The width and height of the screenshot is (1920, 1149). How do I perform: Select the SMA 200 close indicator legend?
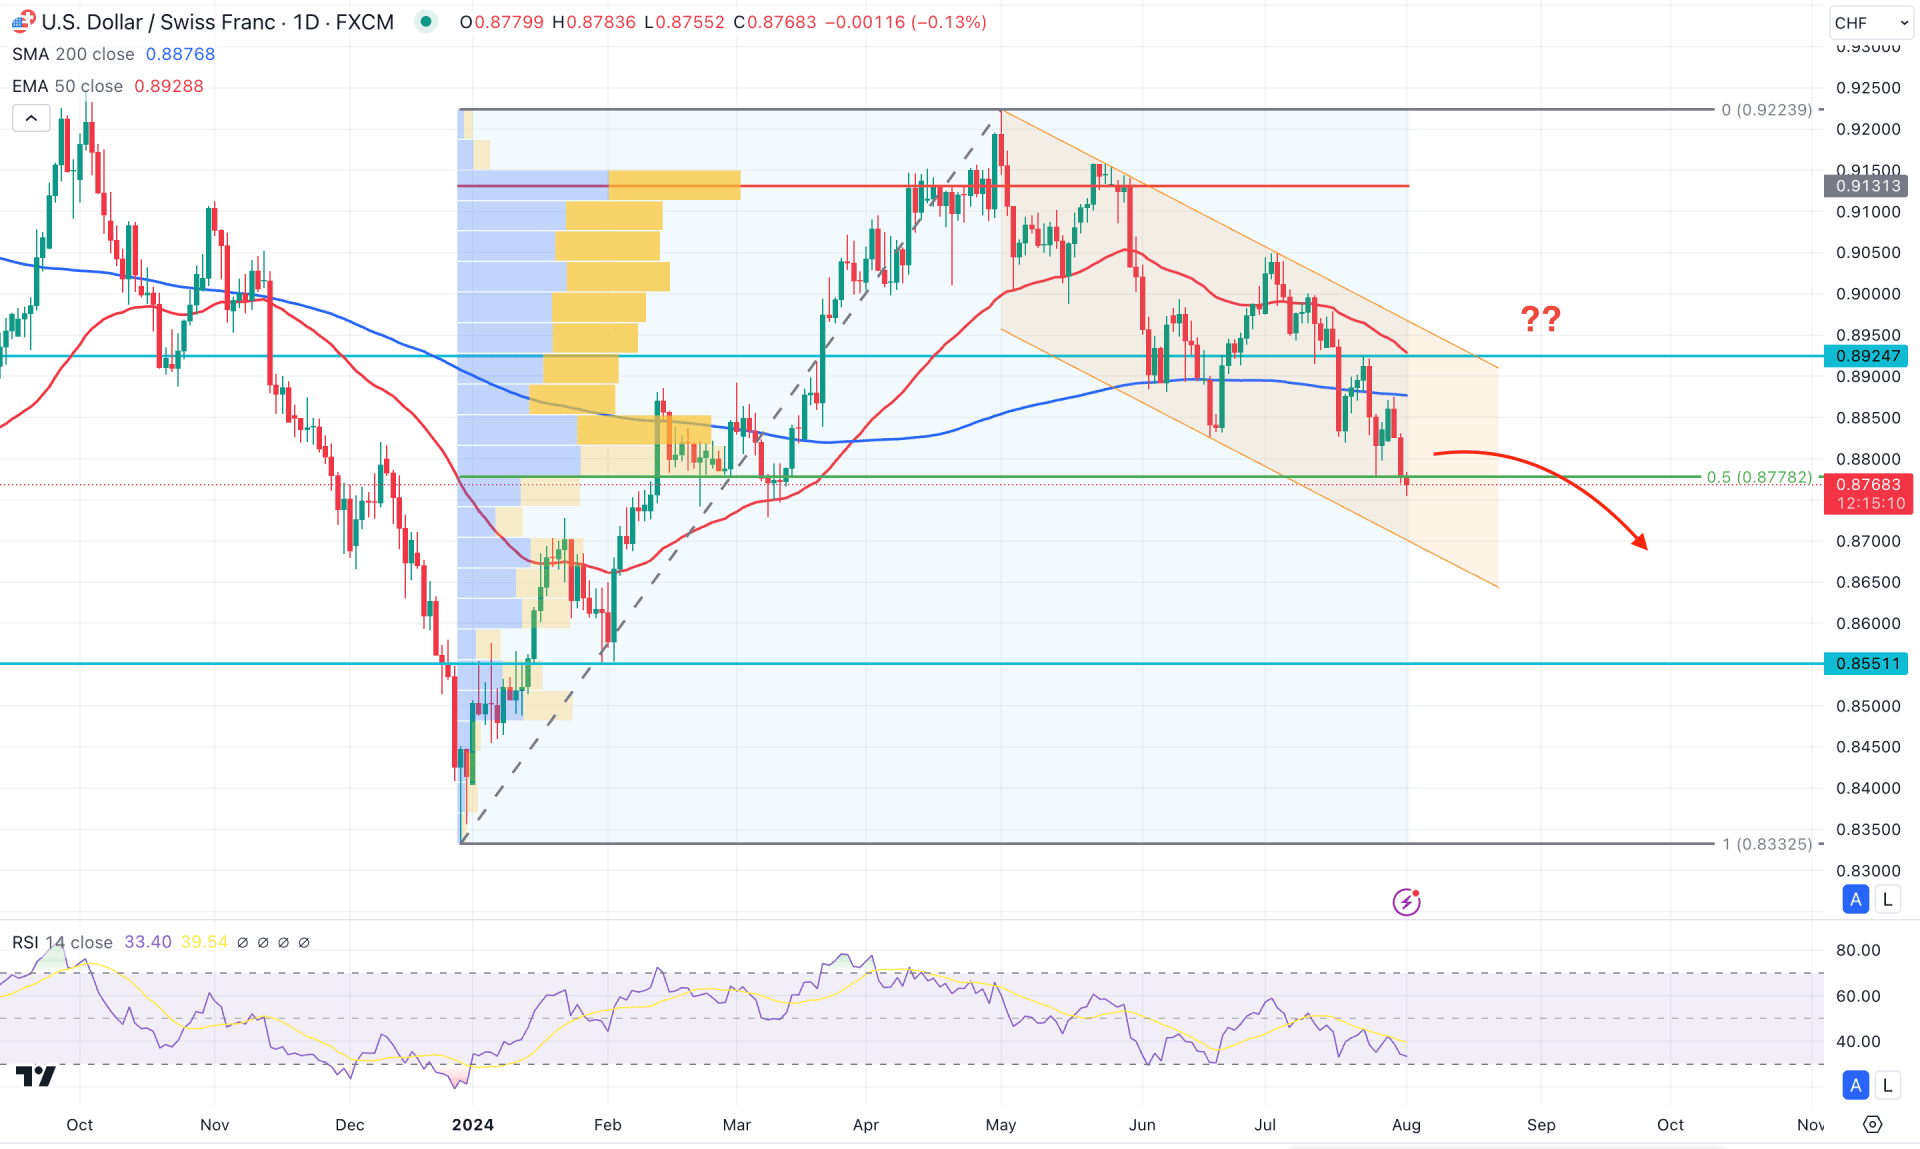tap(73, 54)
